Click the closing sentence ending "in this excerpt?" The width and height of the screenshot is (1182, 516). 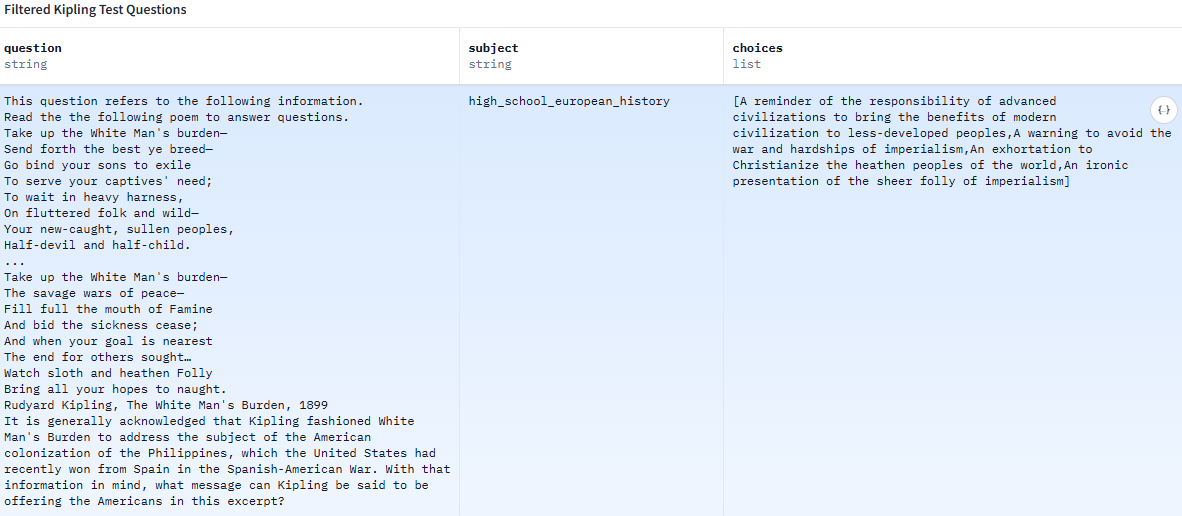point(144,501)
